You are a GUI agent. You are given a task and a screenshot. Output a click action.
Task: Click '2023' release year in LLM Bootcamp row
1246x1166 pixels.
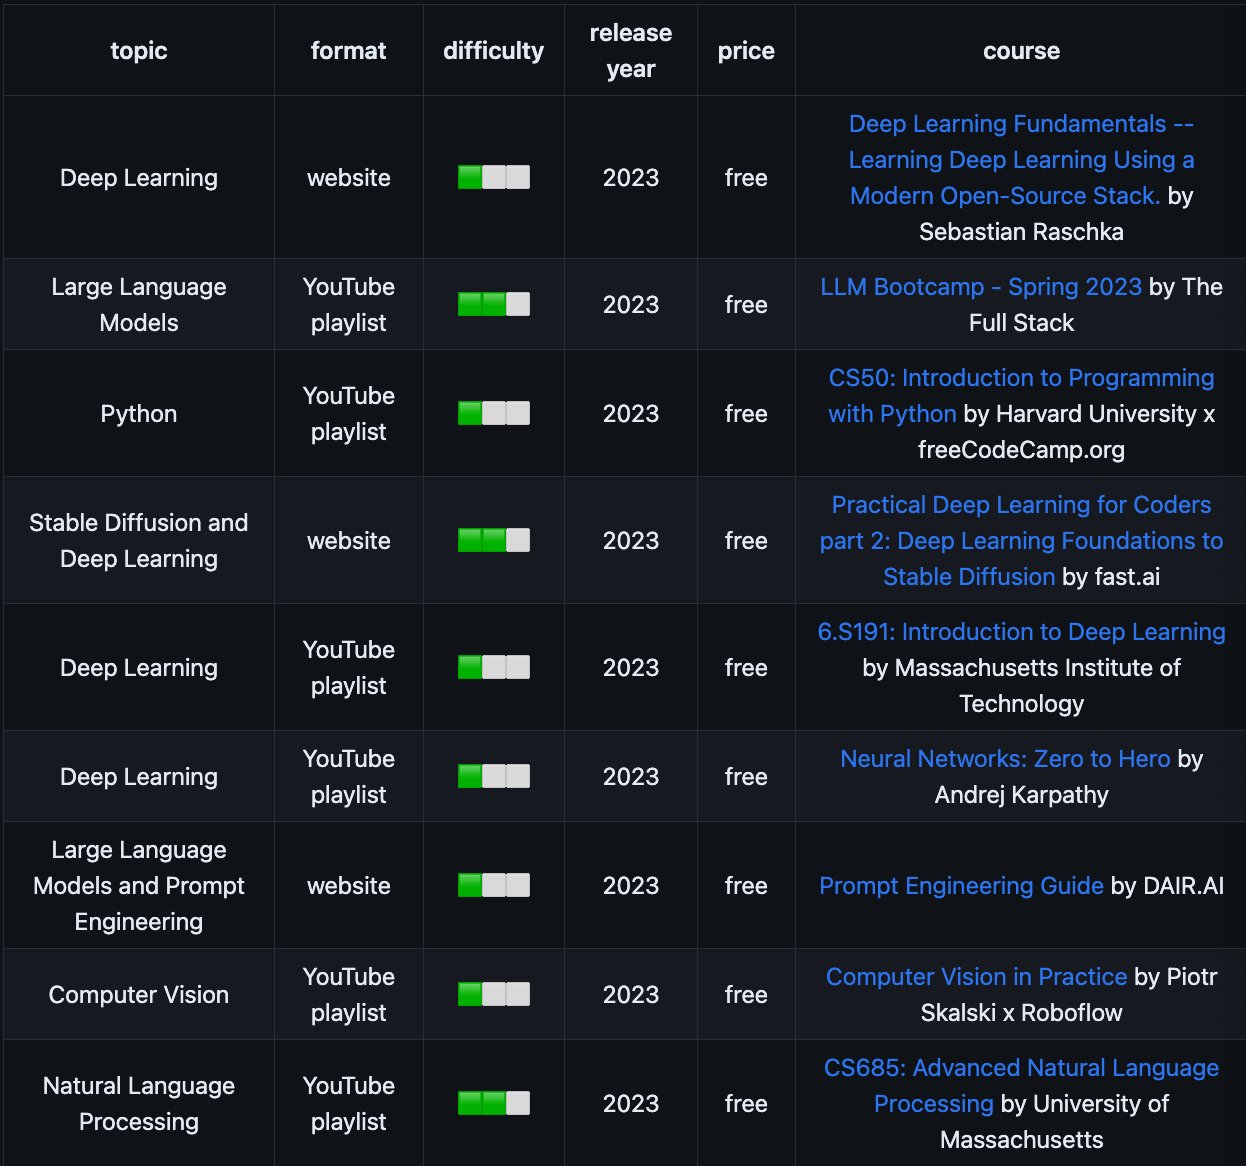(631, 305)
